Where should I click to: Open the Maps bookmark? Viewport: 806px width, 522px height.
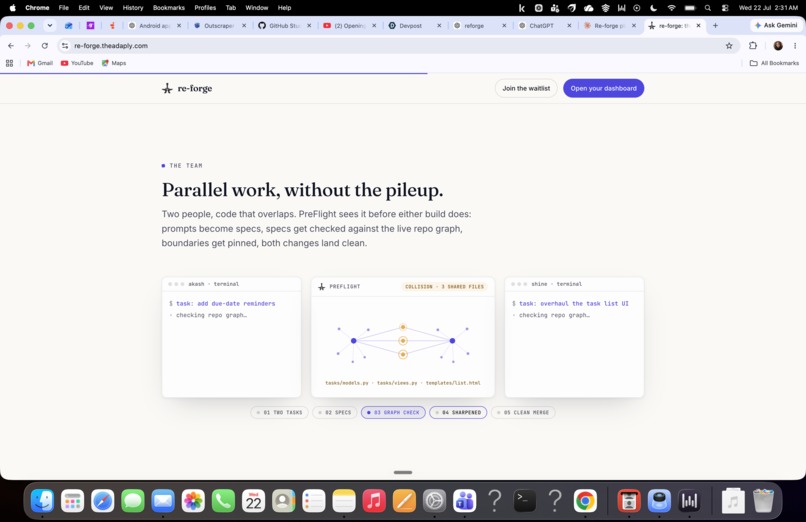[114, 63]
